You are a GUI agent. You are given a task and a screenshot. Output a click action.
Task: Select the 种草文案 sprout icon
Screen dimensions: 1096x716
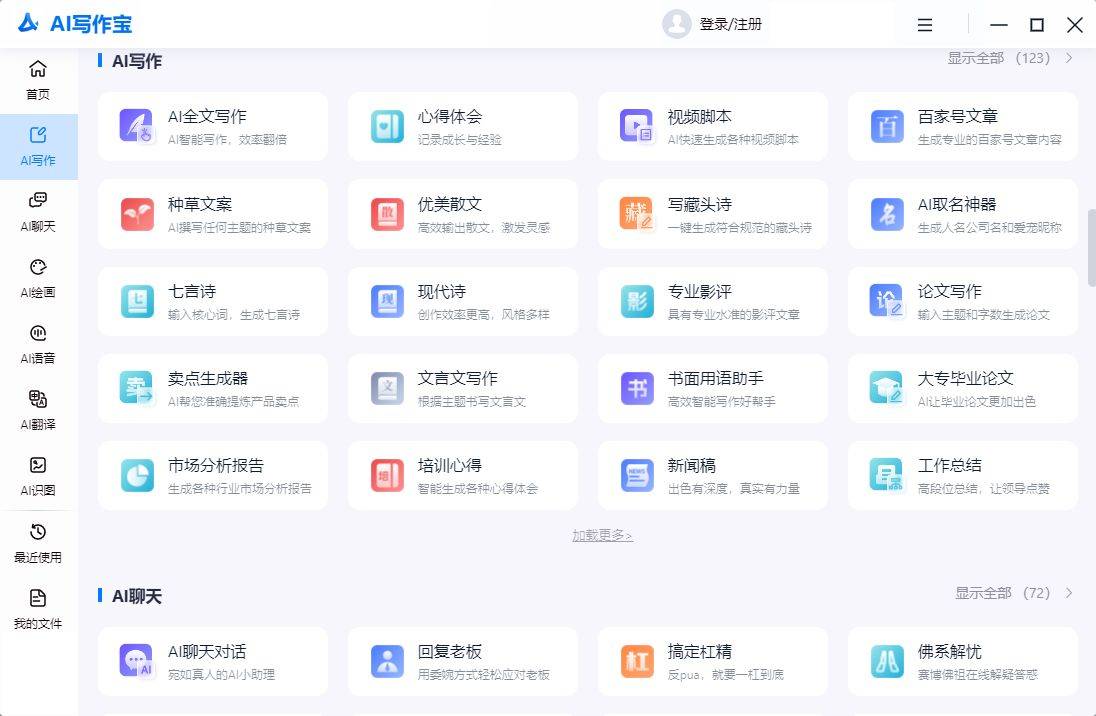[136, 214]
